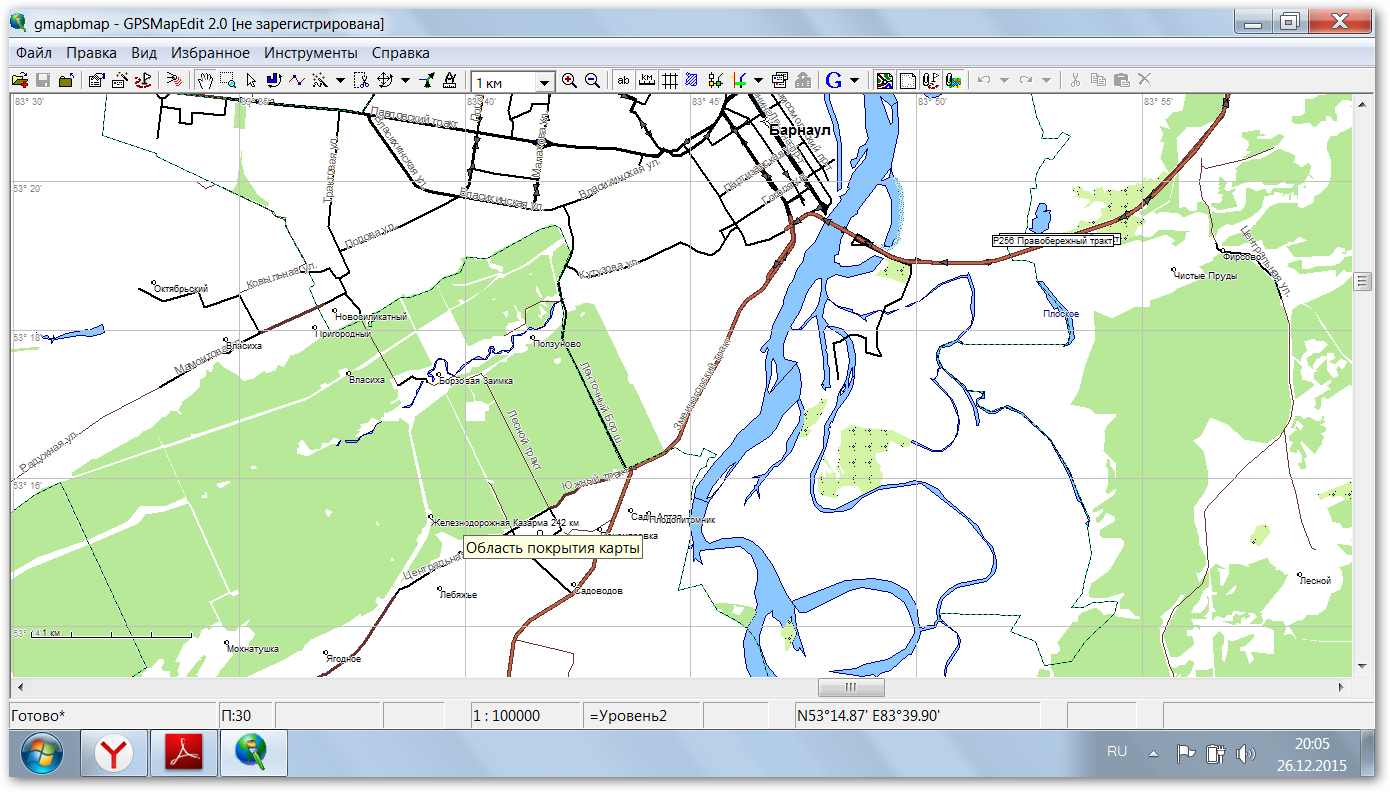Click the Copy icon
The width and height of the screenshot is (1390, 792).
(x=1098, y=80)
